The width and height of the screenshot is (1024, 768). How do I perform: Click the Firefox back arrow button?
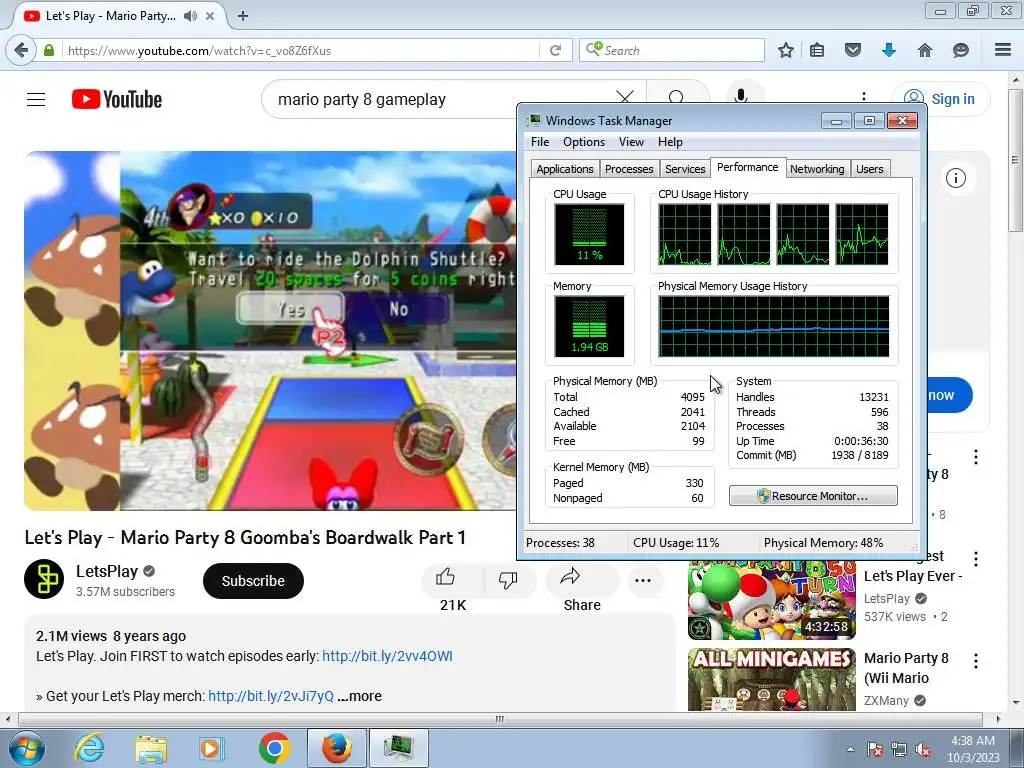(x=21, y=50)
